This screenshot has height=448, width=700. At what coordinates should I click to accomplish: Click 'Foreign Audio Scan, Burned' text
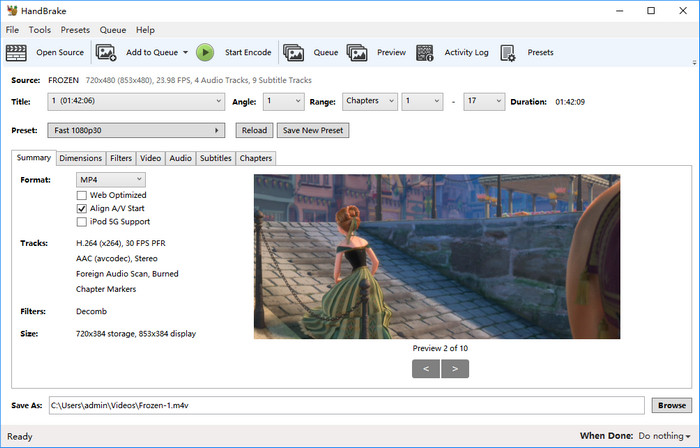click(x=127, y=274)
